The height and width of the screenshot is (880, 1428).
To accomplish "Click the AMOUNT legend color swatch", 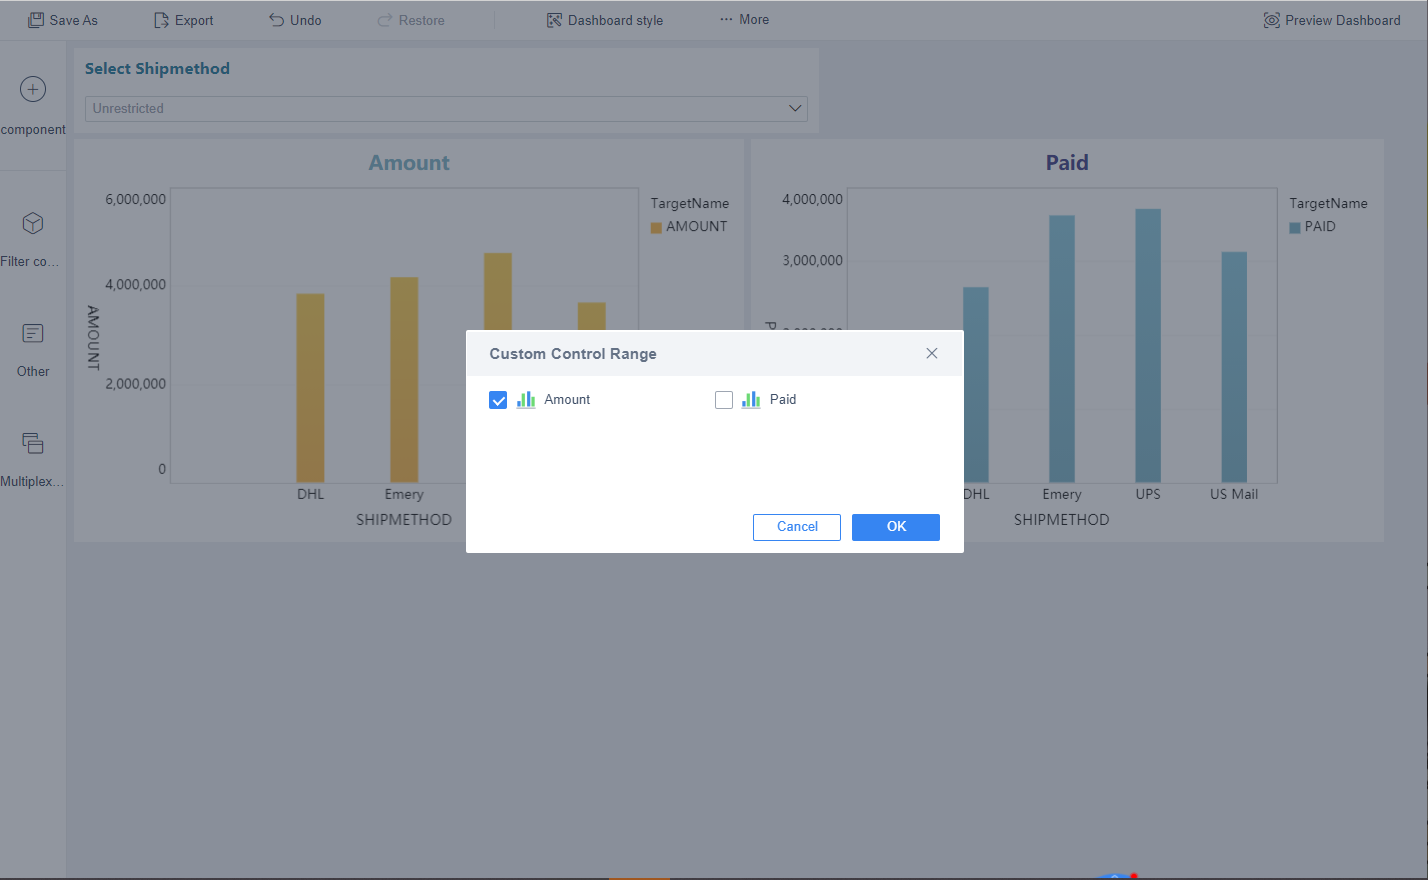I will point(656,228).
